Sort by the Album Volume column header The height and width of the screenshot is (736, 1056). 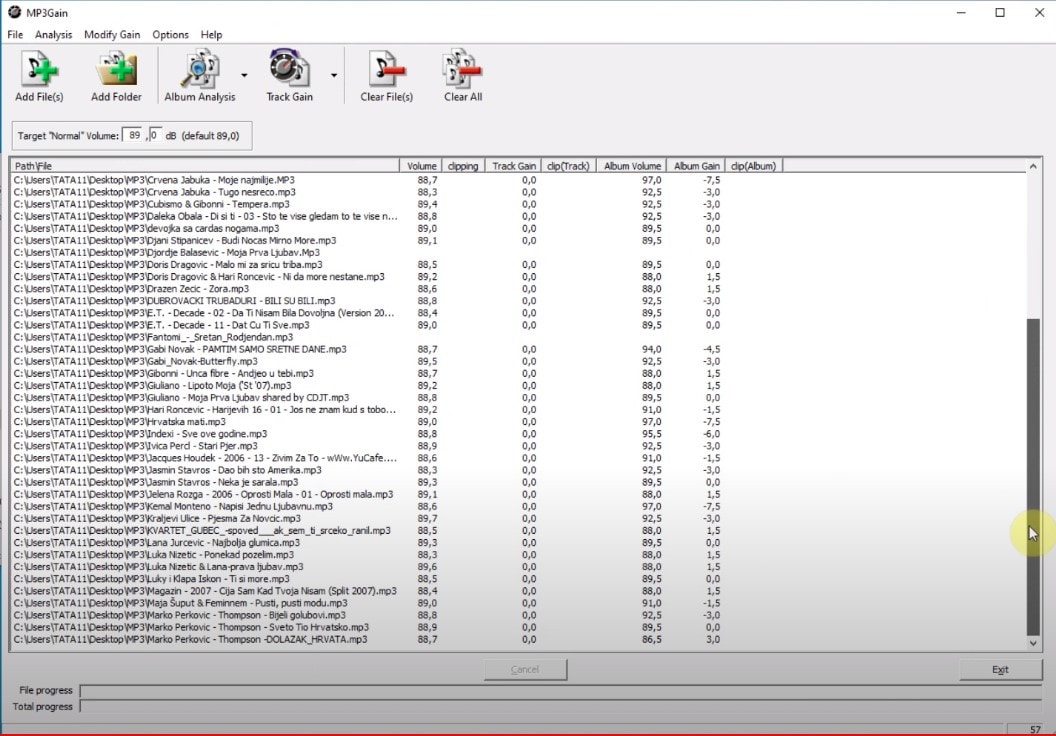632,166
